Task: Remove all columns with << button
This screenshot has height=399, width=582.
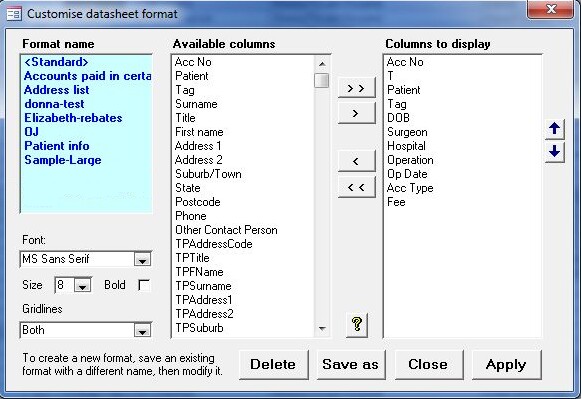Action: tap(356, 187)
